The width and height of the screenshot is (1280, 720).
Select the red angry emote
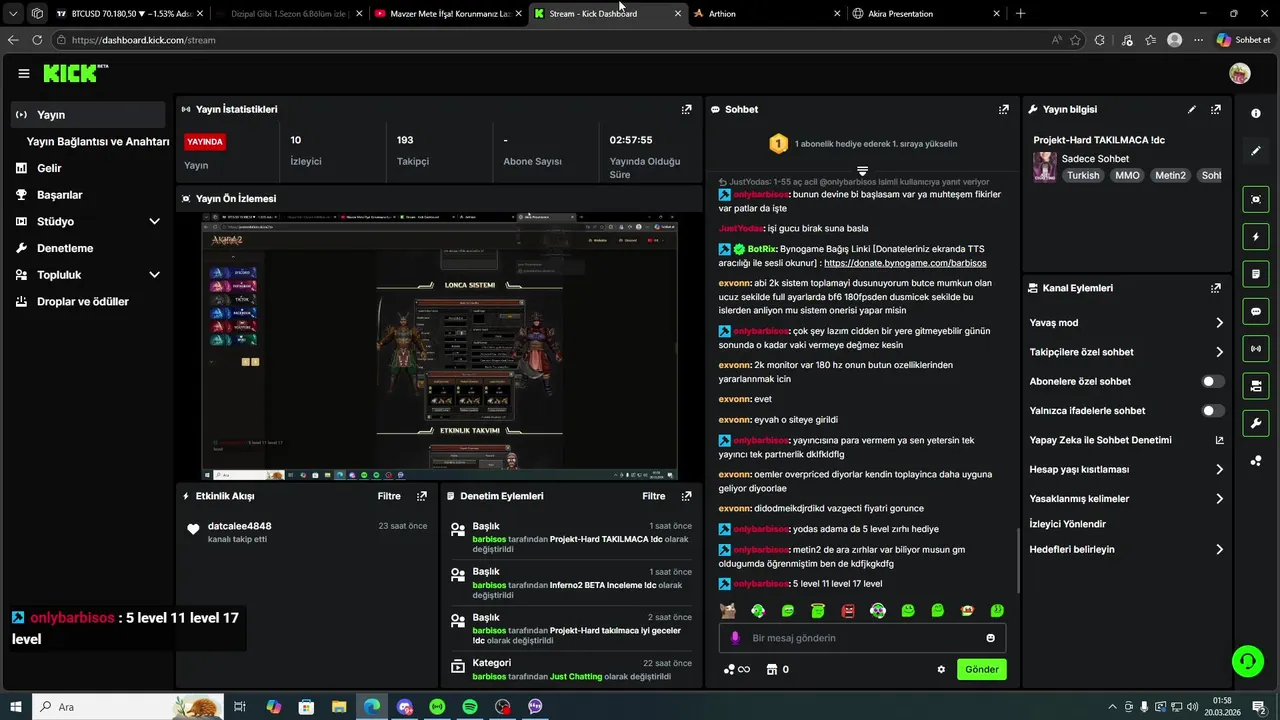[848, 611]
